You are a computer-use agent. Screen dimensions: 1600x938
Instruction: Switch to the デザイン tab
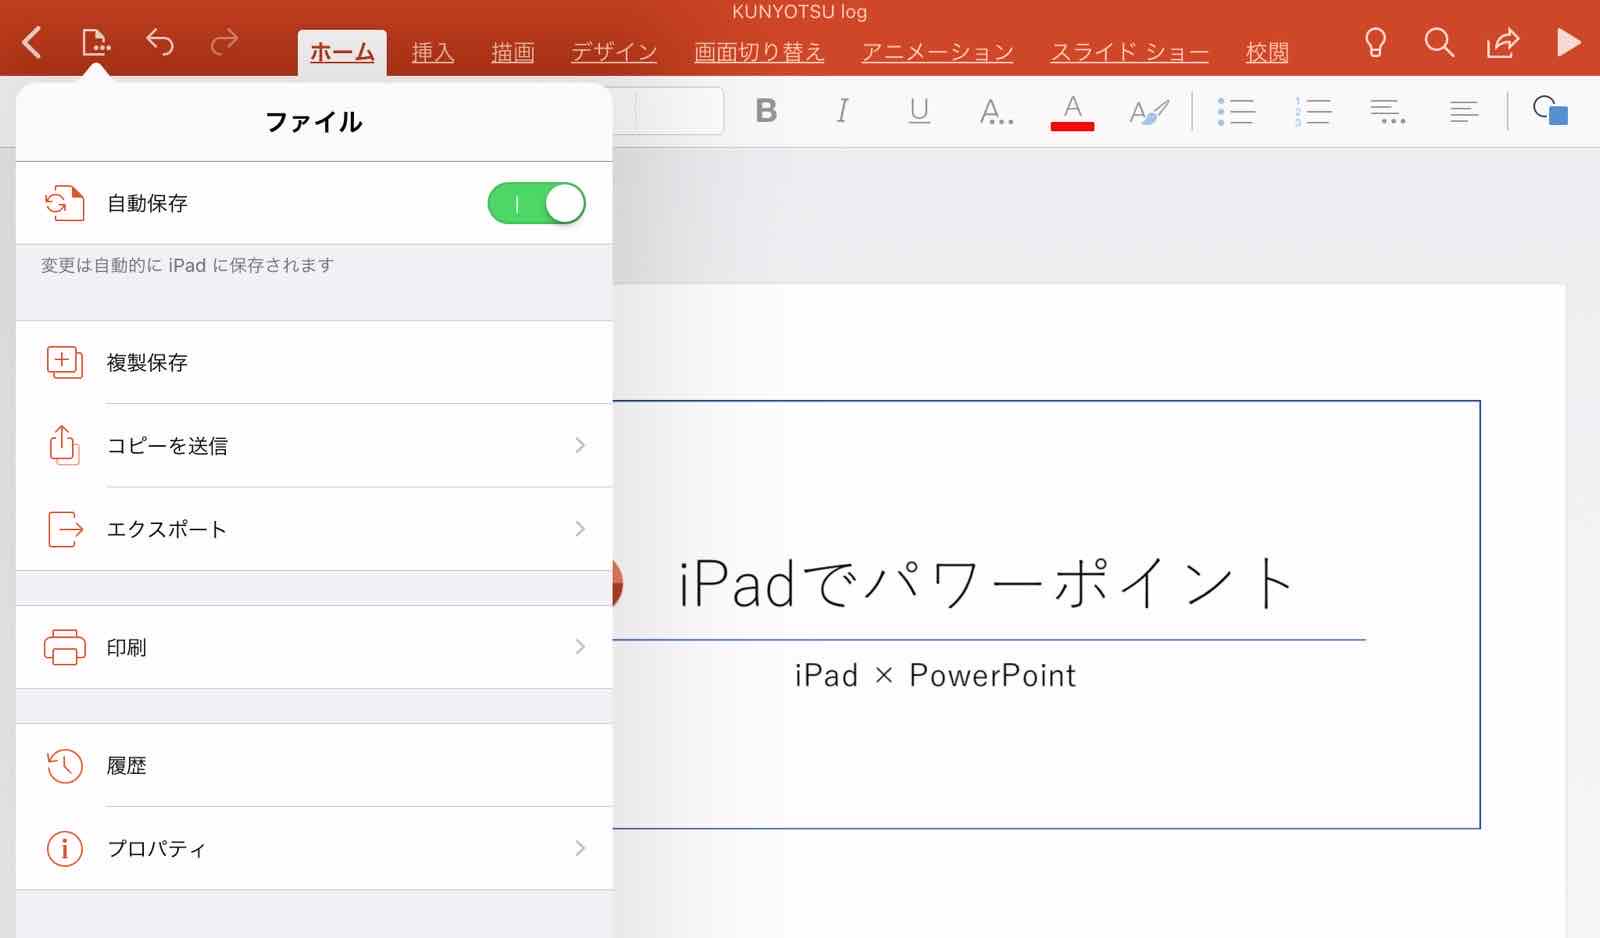[614, 52]
